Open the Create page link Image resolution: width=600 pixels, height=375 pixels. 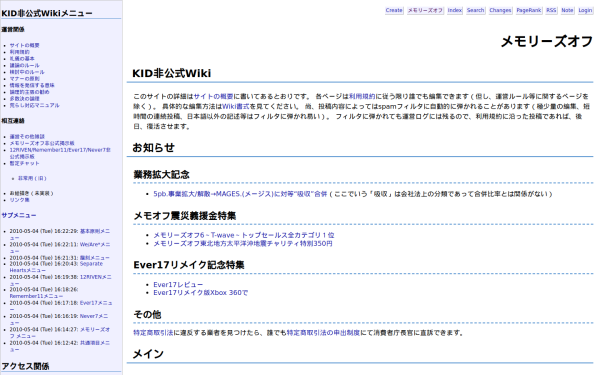coord(394,10)
